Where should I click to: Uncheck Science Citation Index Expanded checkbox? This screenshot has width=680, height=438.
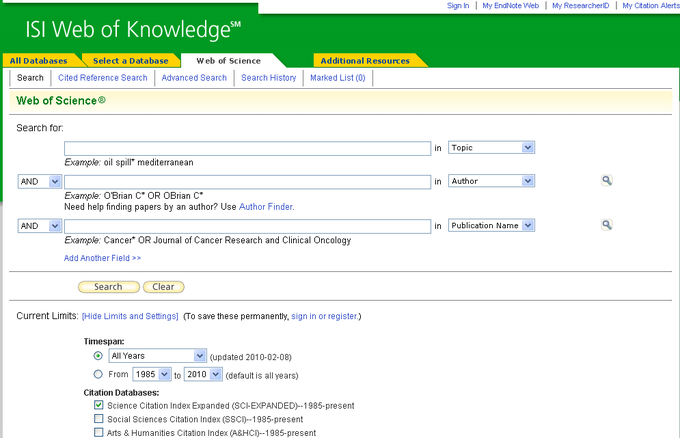(x=98, y=405)
